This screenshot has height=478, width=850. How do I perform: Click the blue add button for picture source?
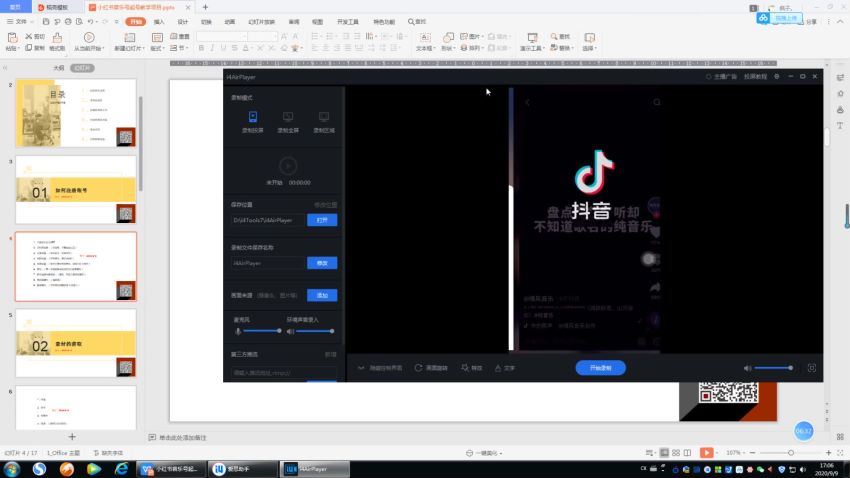(x=322, y=295)
